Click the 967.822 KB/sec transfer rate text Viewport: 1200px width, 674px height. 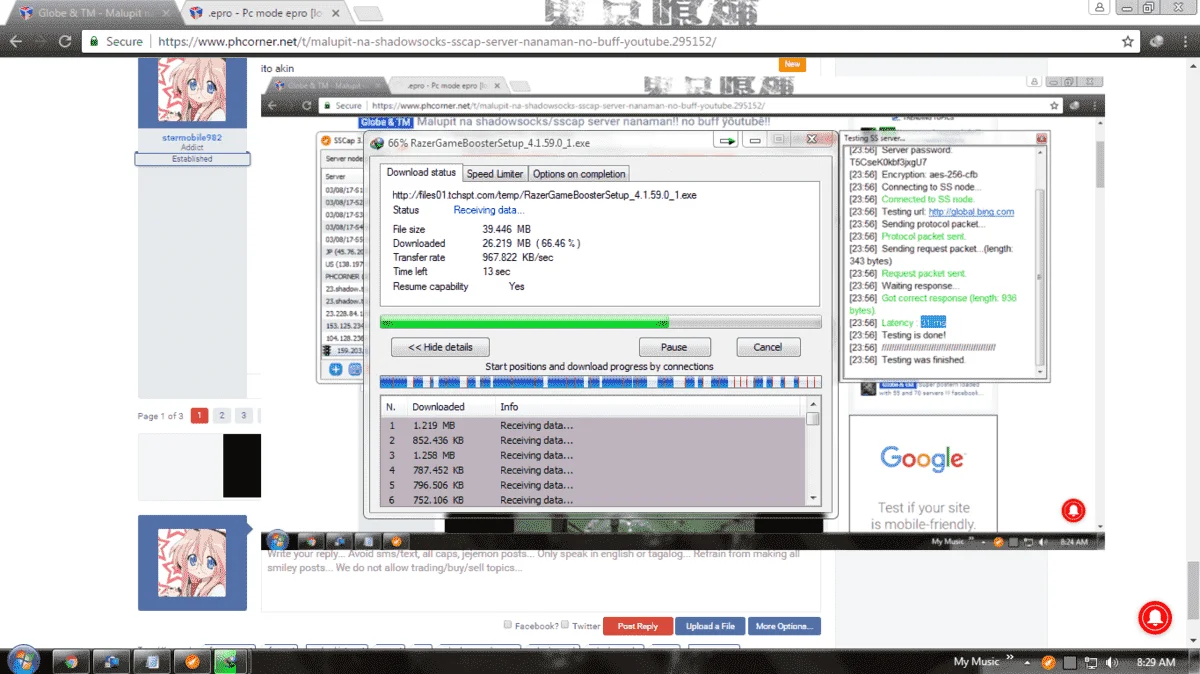coord(517,257)
